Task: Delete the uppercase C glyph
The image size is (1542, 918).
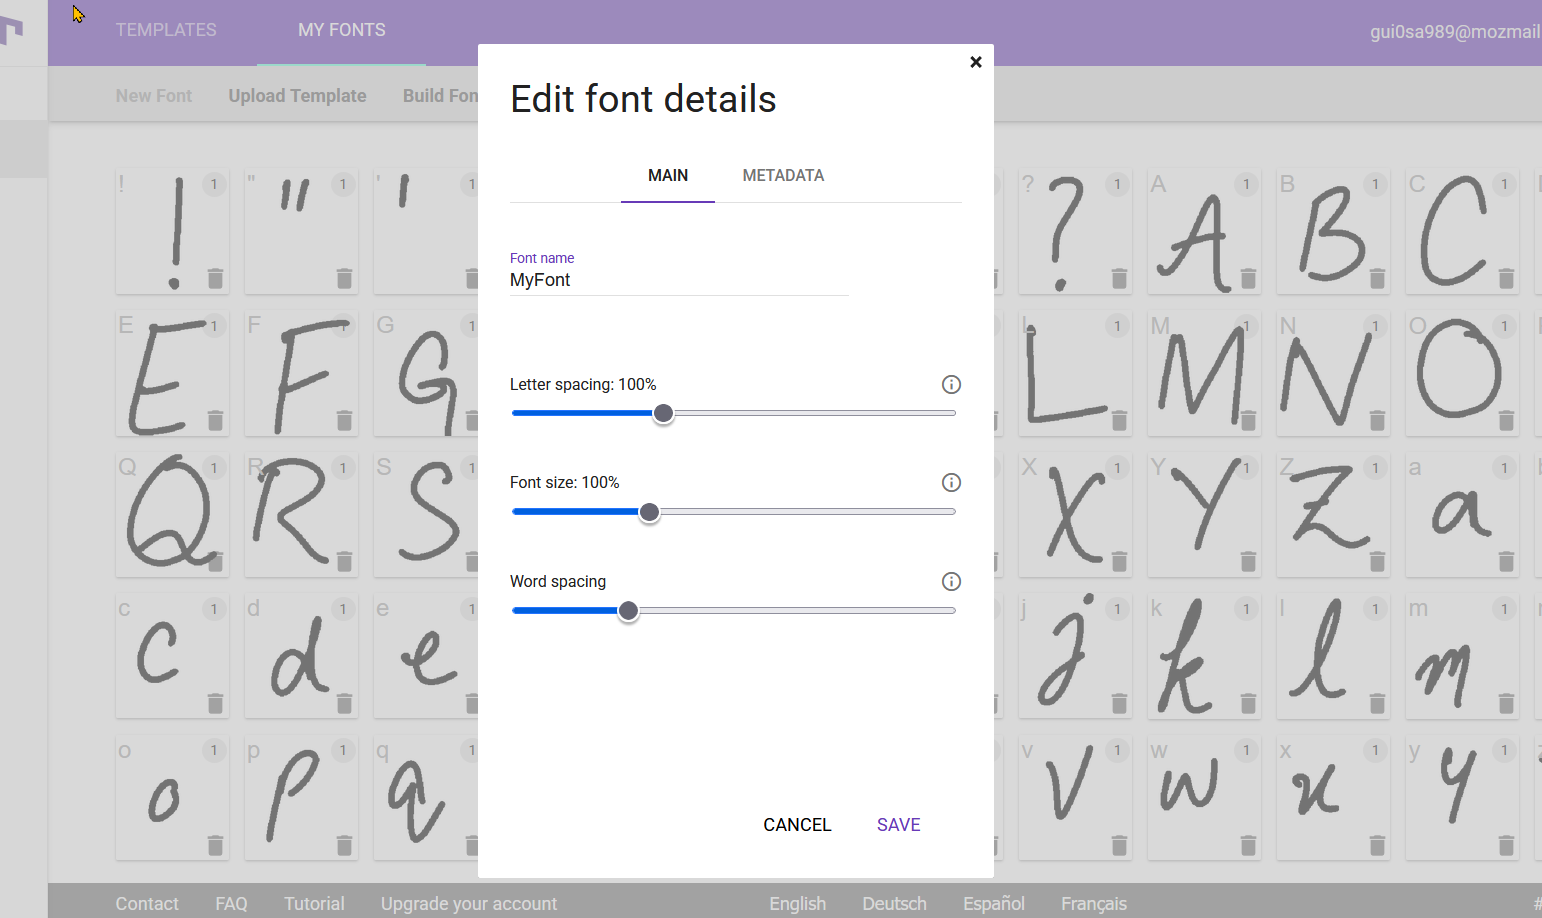Action: pyautogui.click(x=1506, y=278)
